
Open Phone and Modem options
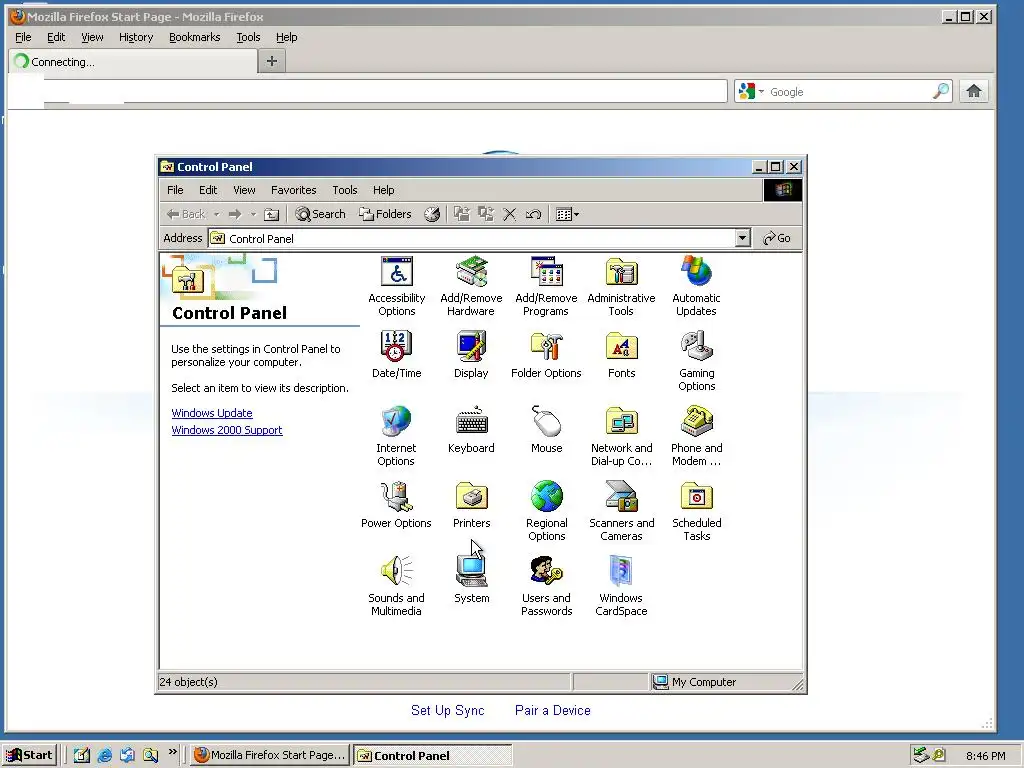(696, 436)
